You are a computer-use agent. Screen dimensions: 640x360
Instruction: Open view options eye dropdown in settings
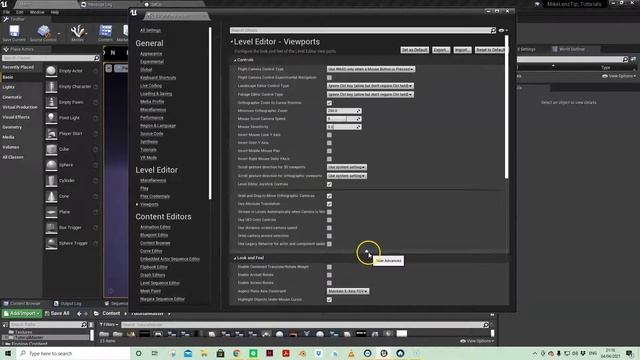(503, 30)
